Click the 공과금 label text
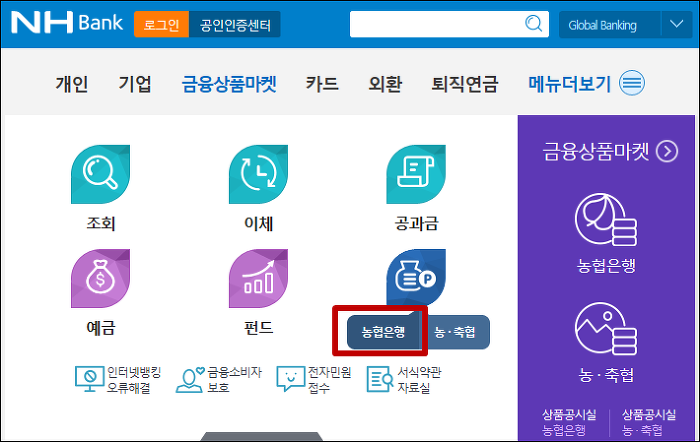Viewport: 700px width, 442px height. [416, 223]
